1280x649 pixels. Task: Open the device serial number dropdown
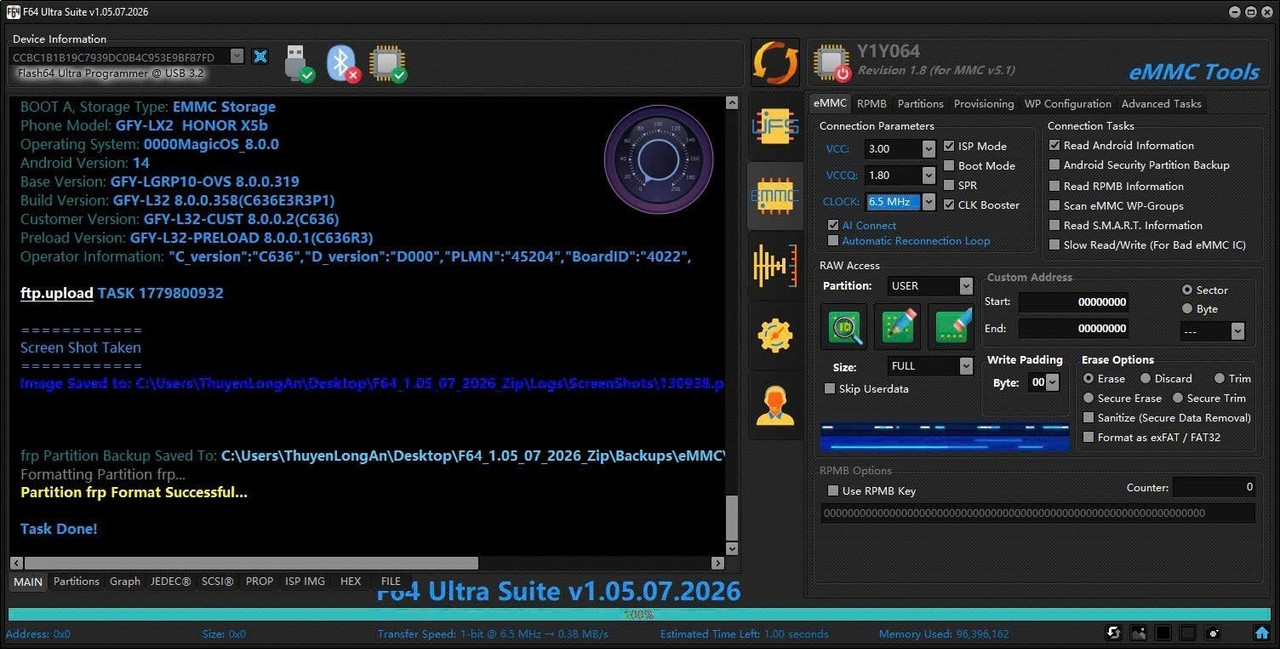click(237, 57)
